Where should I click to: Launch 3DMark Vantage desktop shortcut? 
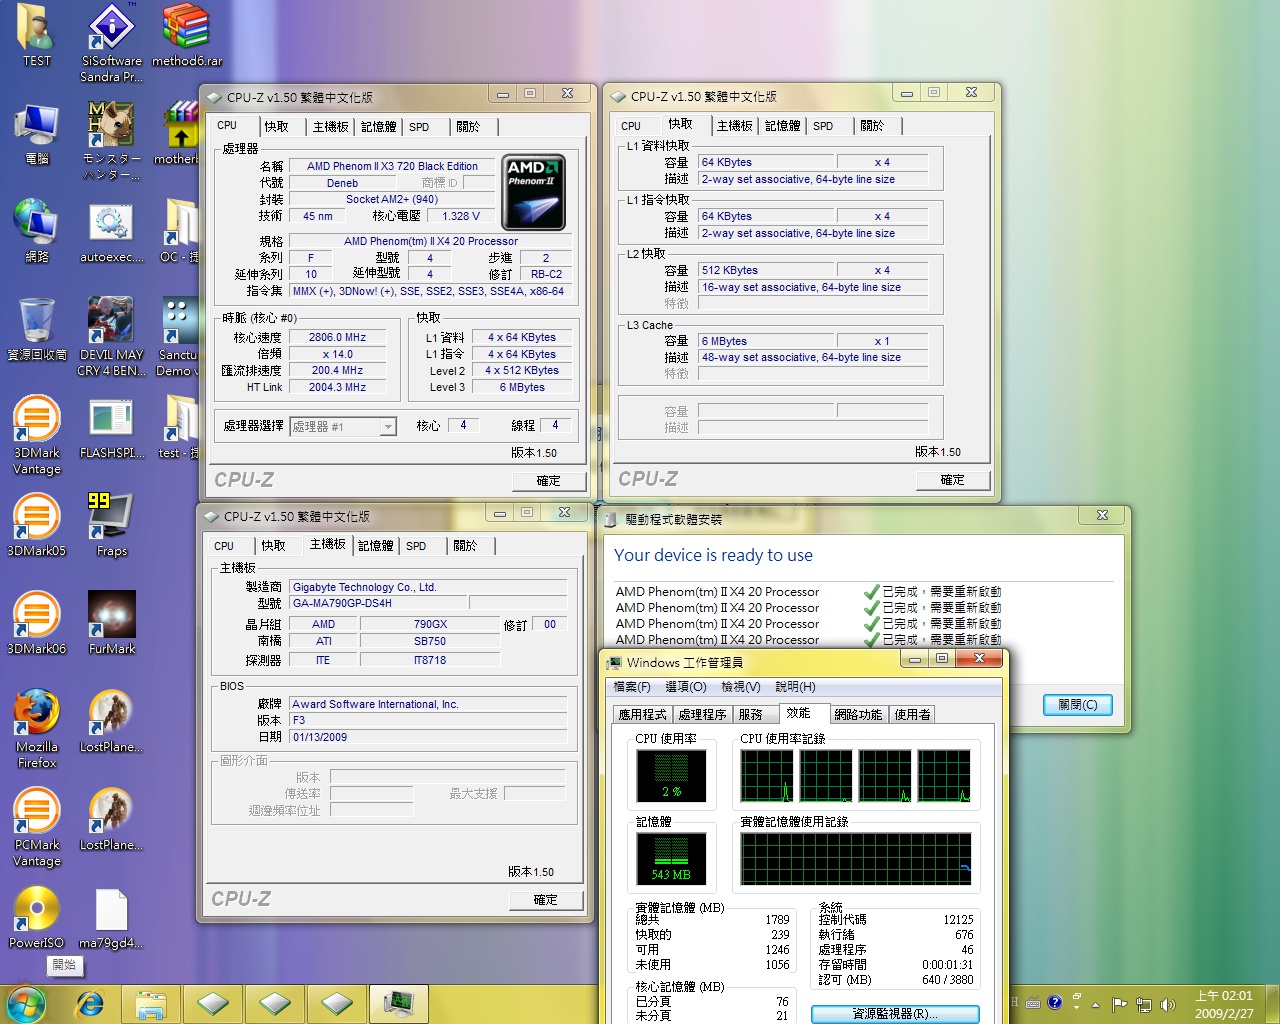[x=37, y=434]
